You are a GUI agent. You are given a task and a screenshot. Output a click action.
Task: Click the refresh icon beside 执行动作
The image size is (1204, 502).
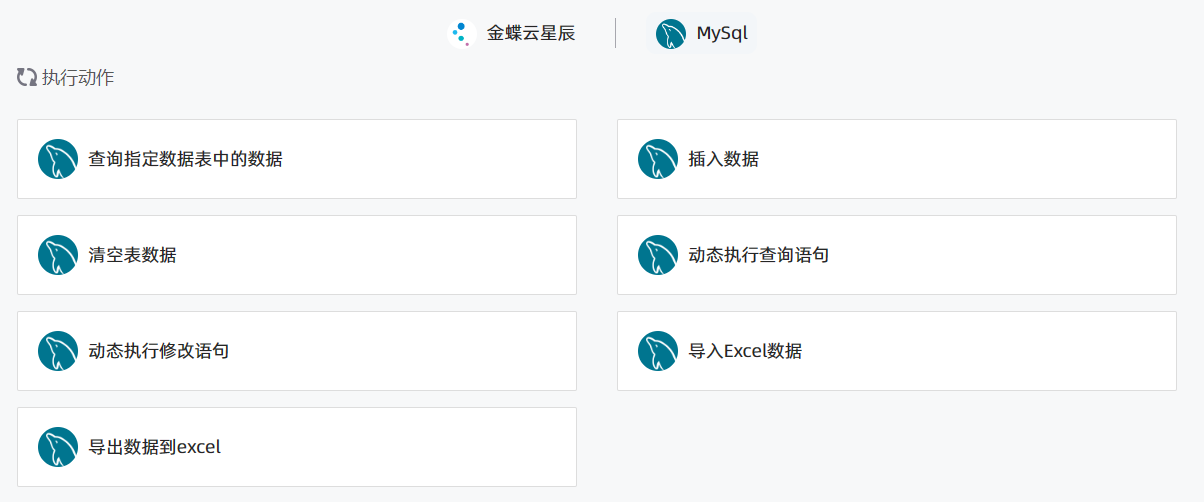coord(27,77)
